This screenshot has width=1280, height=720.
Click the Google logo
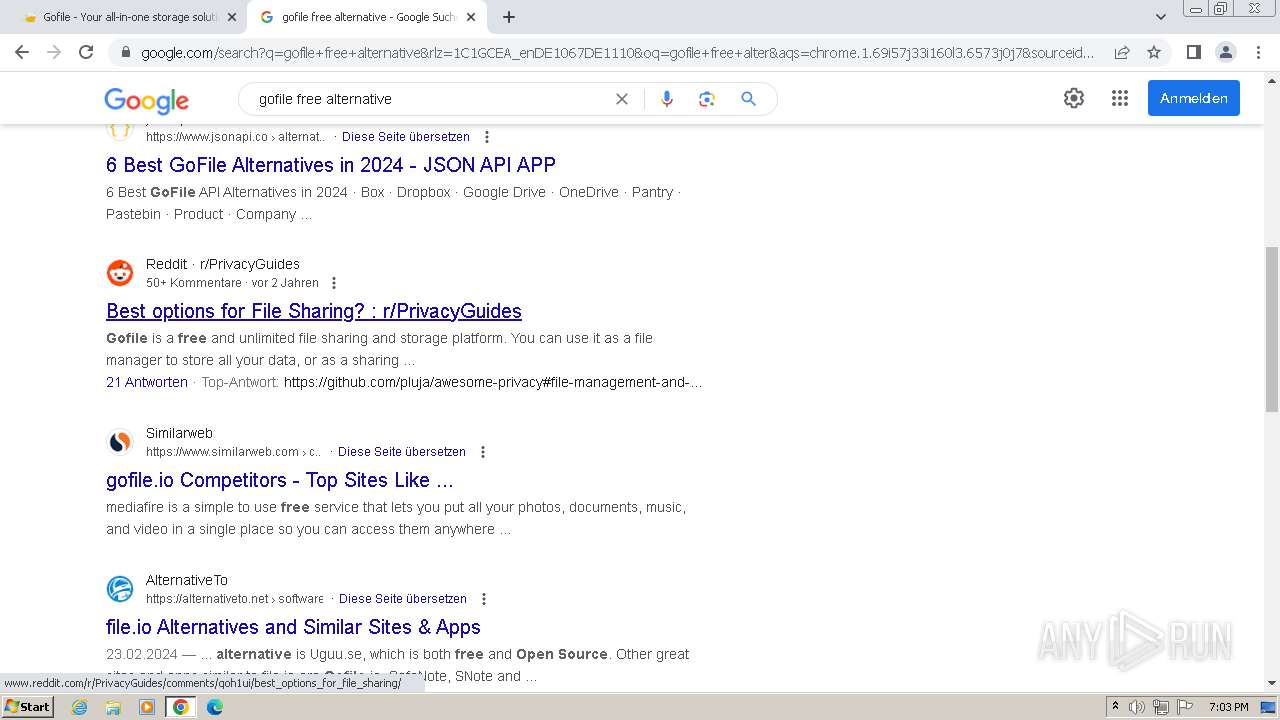(x=147, y=100)
